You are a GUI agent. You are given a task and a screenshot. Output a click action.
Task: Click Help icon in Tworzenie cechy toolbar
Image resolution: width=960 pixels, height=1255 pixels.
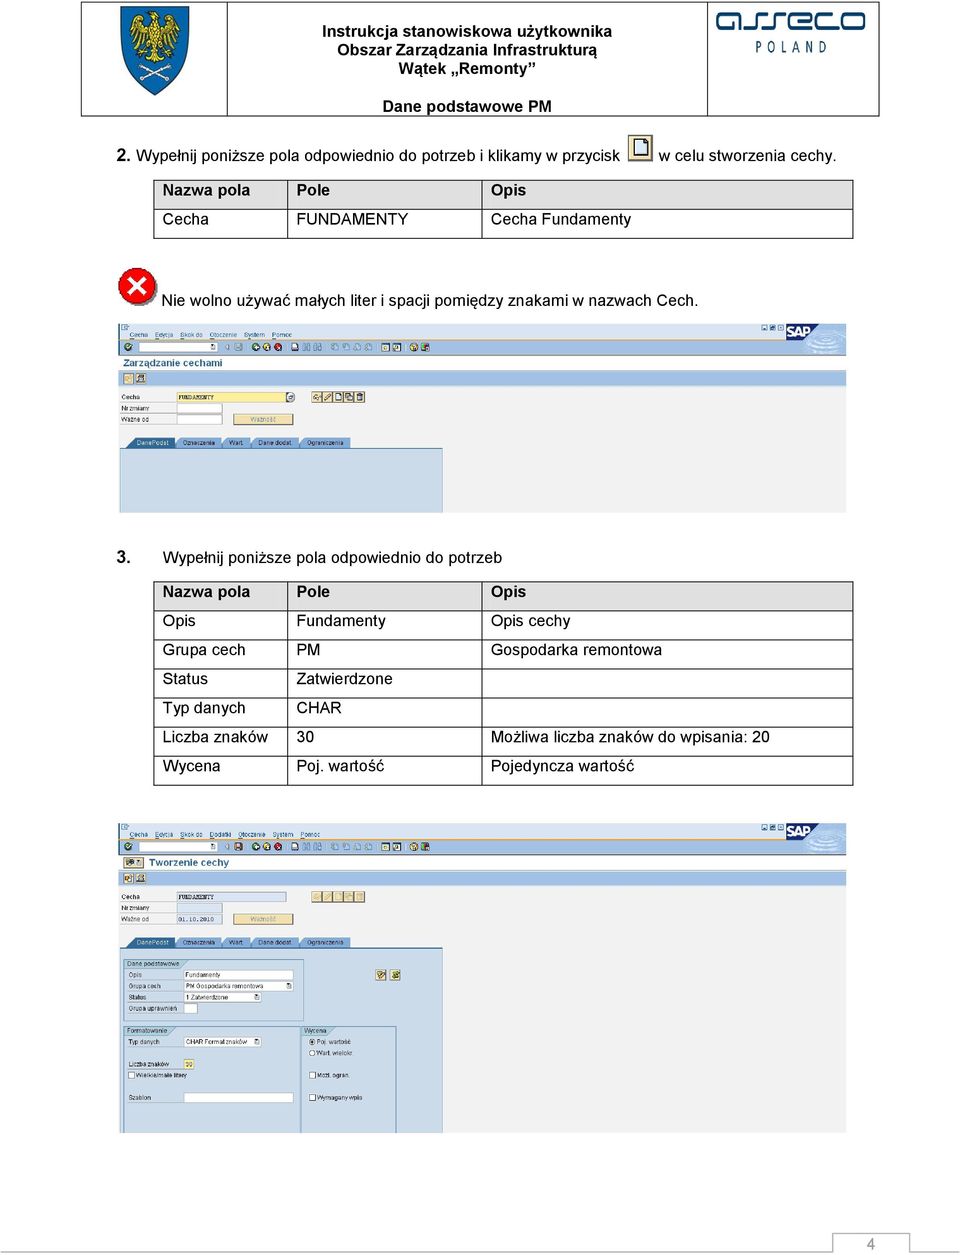click(414, 847)
